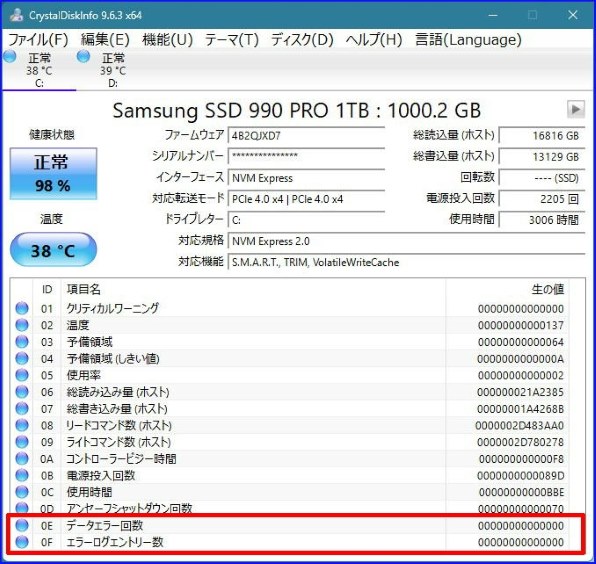
Task: Click status orb for ID 02 温度 row
Action: coord(22,325)
